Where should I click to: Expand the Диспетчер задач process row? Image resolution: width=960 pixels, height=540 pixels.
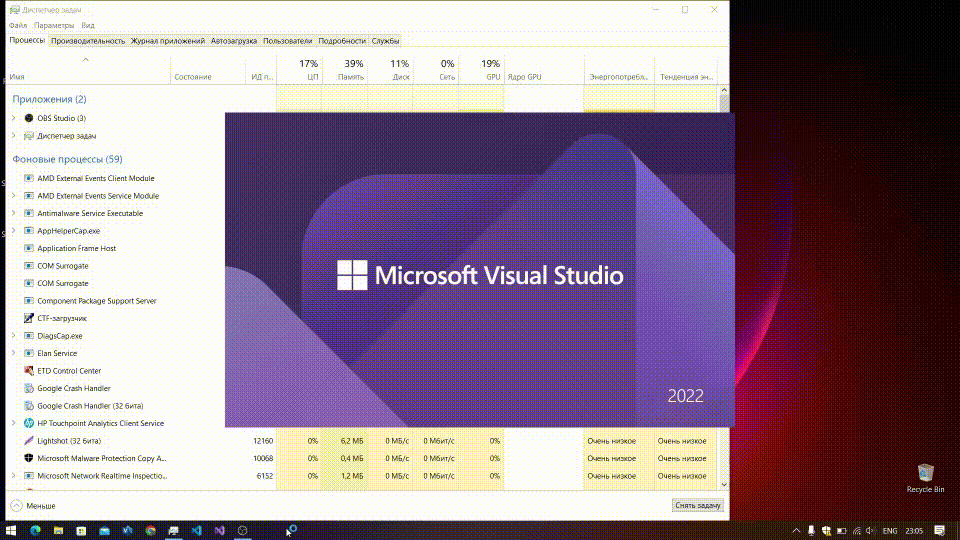click(13, 136)
